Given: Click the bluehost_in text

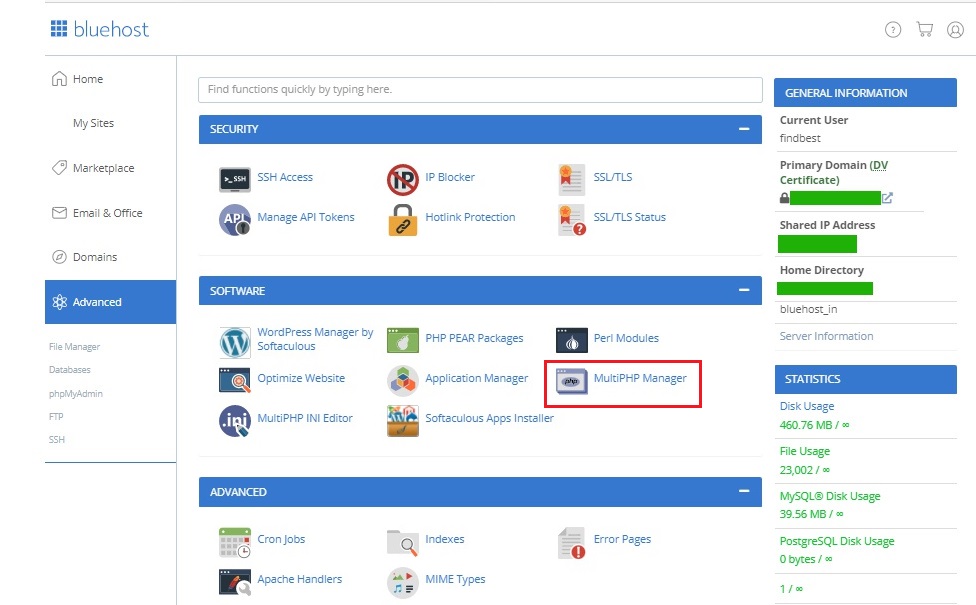Looking at the screenshot, I should pos(808,309).
